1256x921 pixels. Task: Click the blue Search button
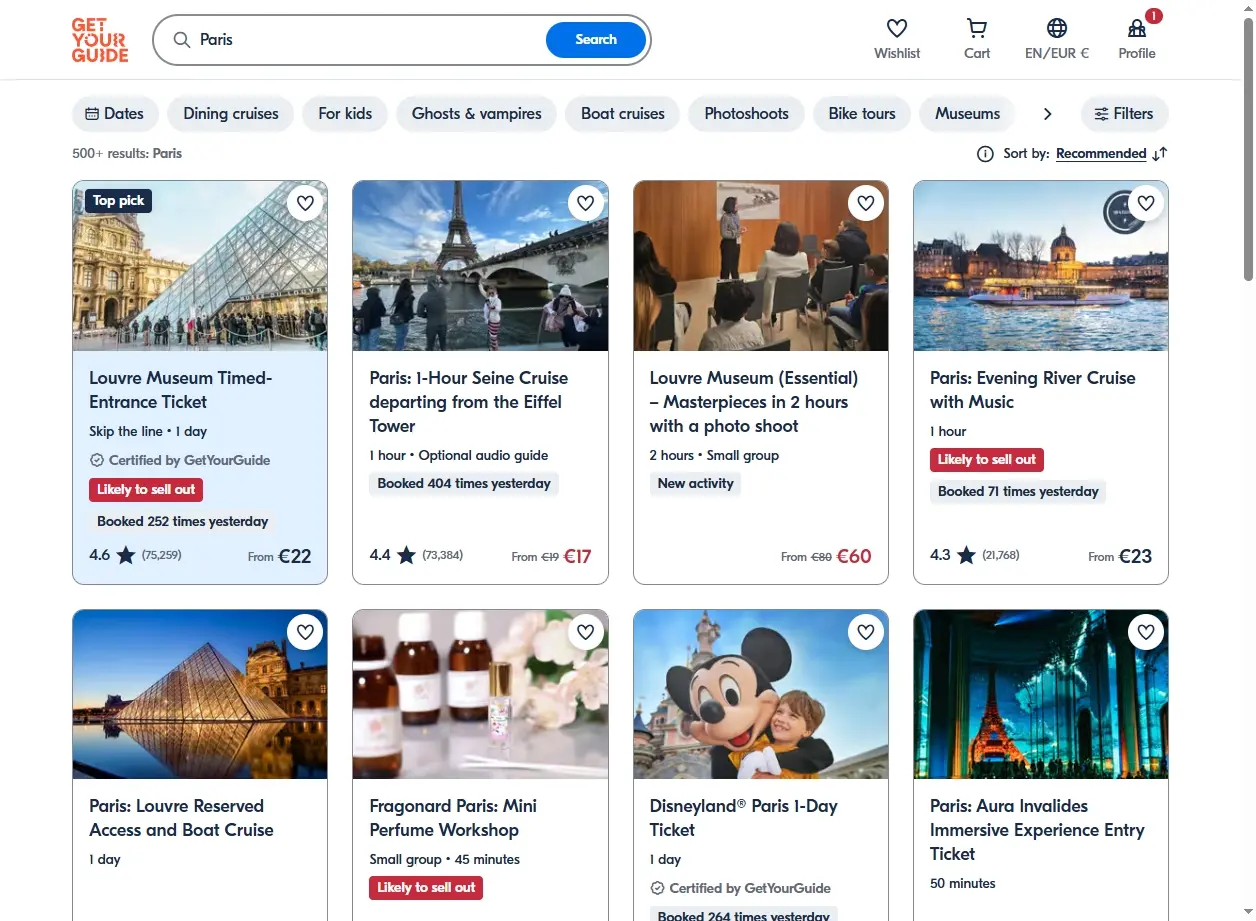[x=596, y=40]
